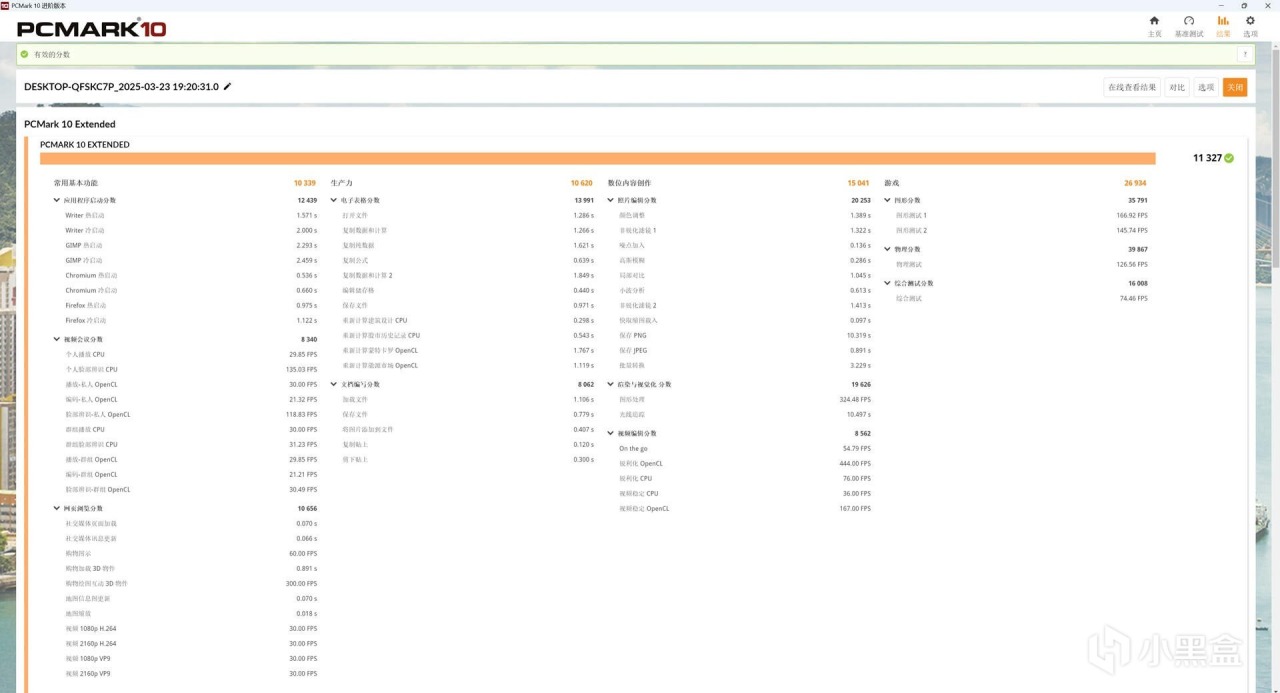Click the 物理测试 row
This screenshot has height=693, width=1280.
click(x=1022, y=264)
